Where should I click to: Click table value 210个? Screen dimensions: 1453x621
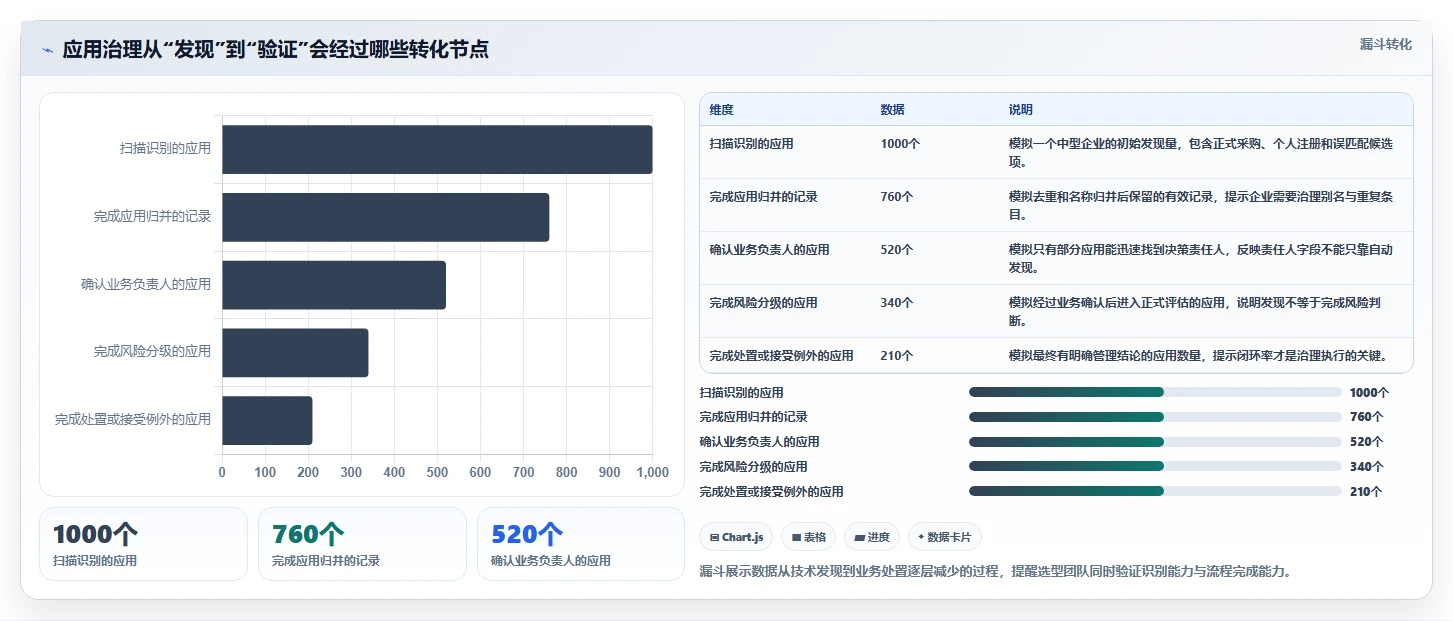[x=897, y=356]
